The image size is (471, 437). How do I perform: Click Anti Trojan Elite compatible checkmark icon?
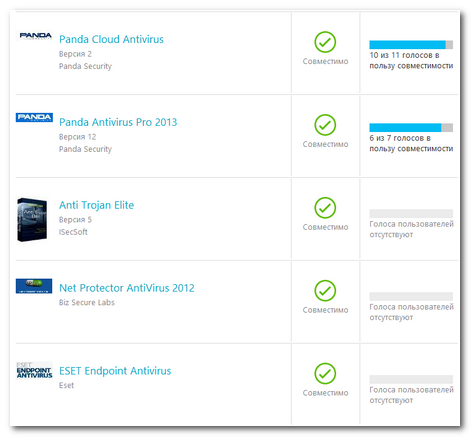tap(325, 208)
